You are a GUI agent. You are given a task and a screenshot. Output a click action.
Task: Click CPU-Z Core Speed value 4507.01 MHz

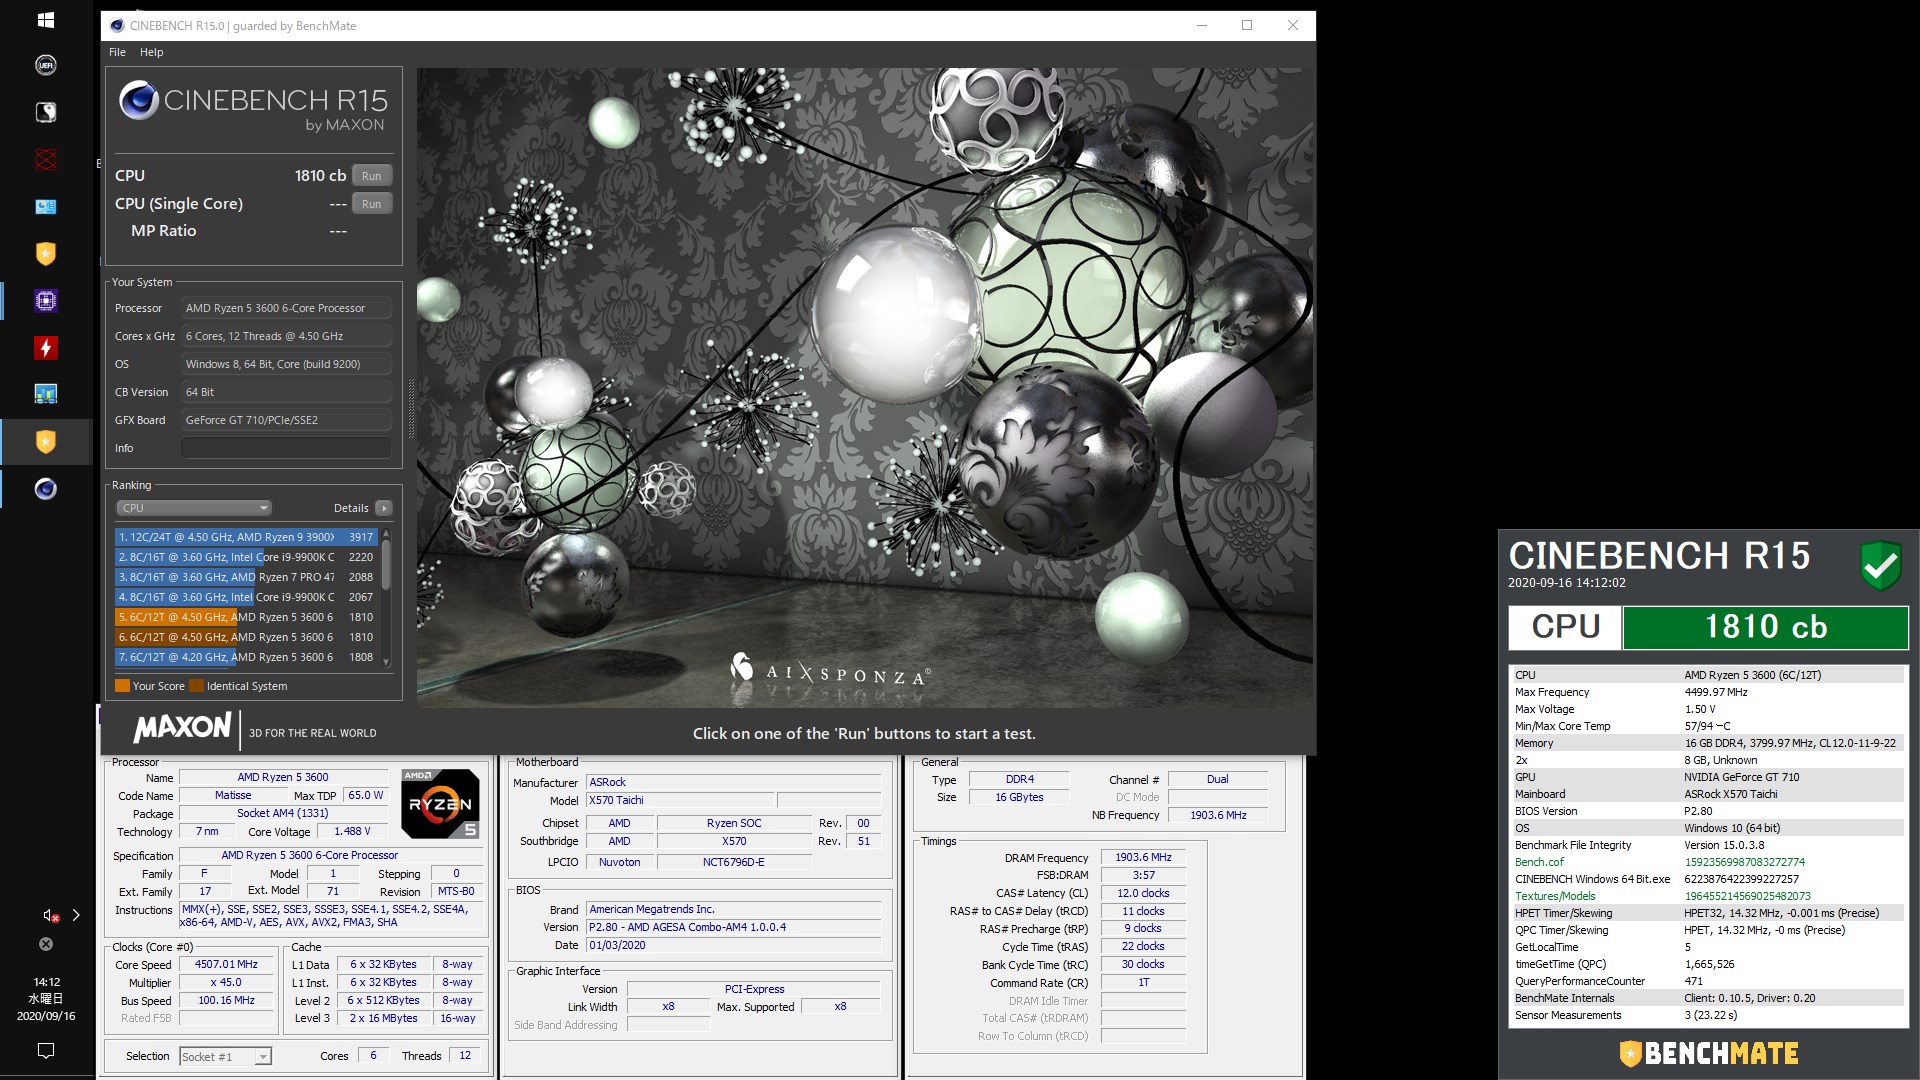pyautogui.click(x=226, y=965)
